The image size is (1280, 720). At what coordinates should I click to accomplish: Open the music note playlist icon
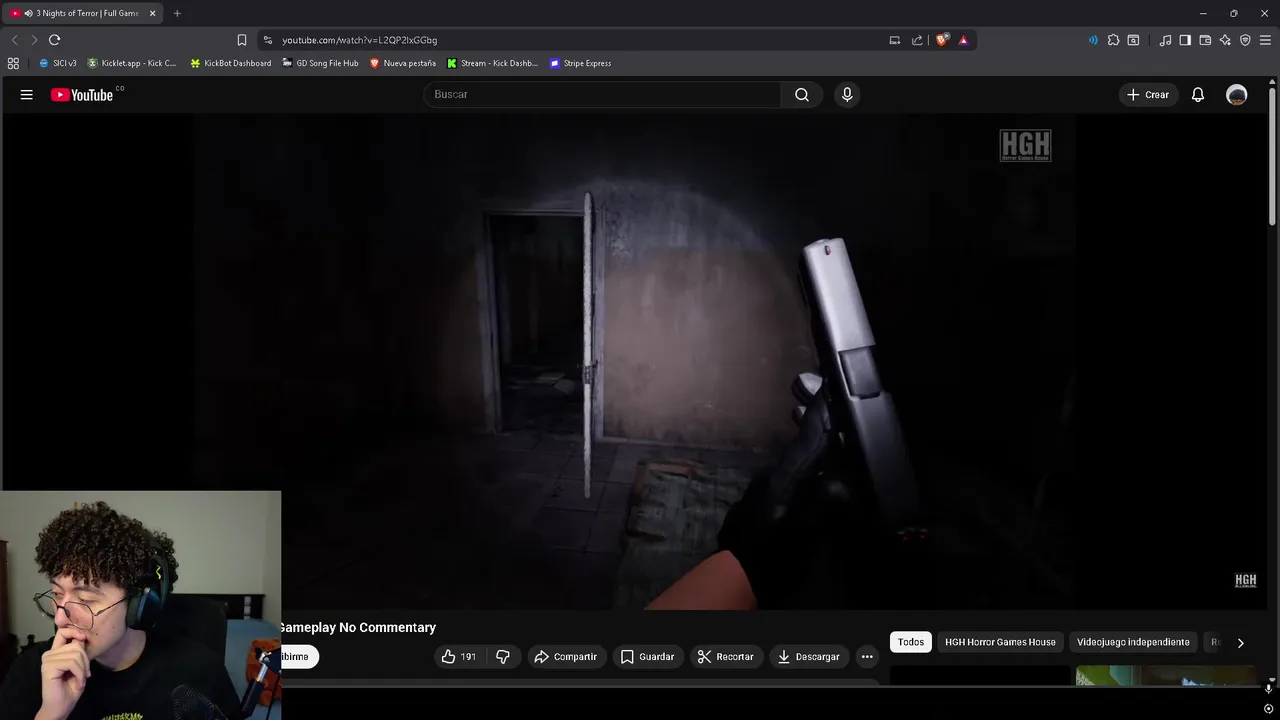[1165, 40]
